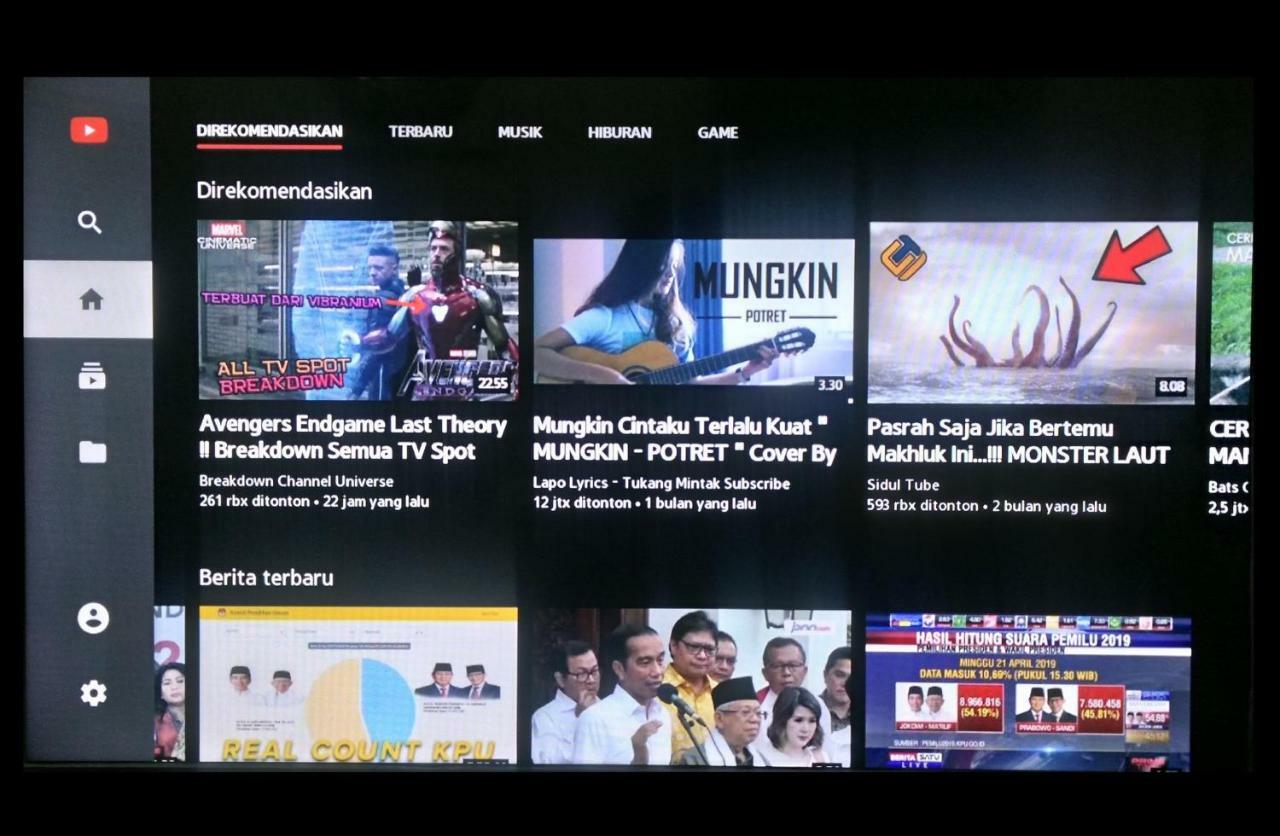This screenshot has width=1280, height=836.
Task: Switch to the TERBARU tab
Action: pos(420,131)
